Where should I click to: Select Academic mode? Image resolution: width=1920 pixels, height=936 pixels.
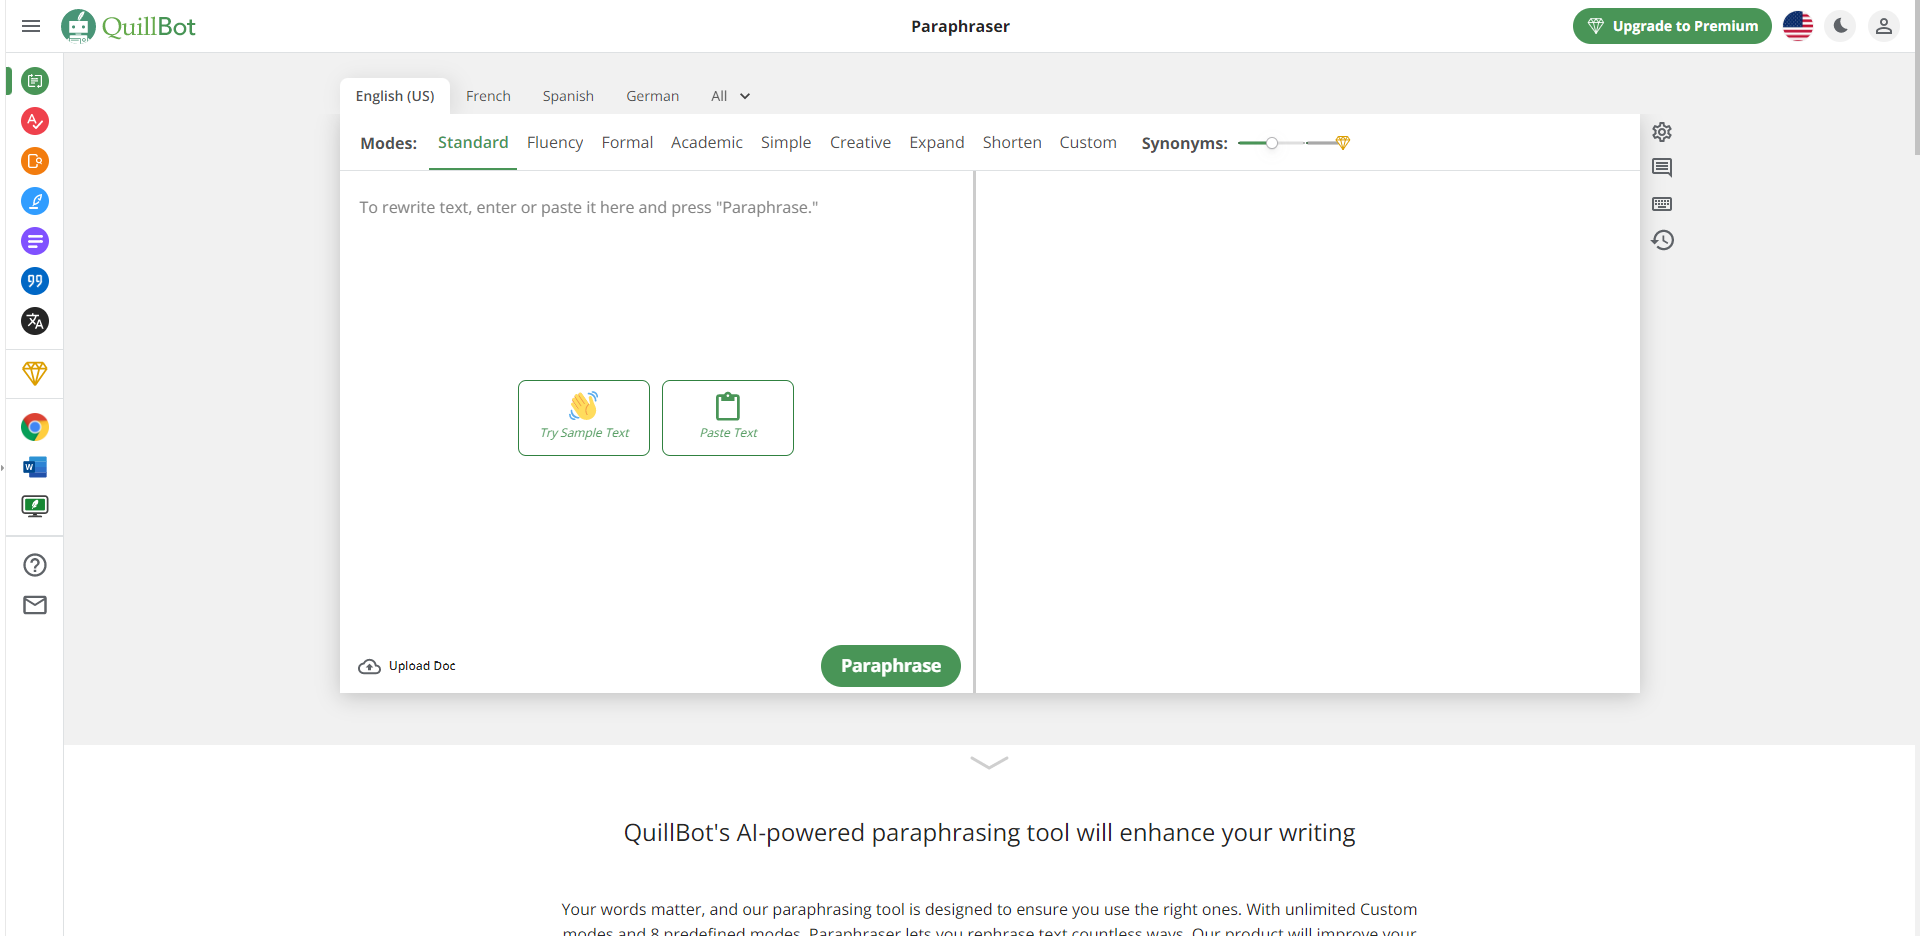point(706,143)
